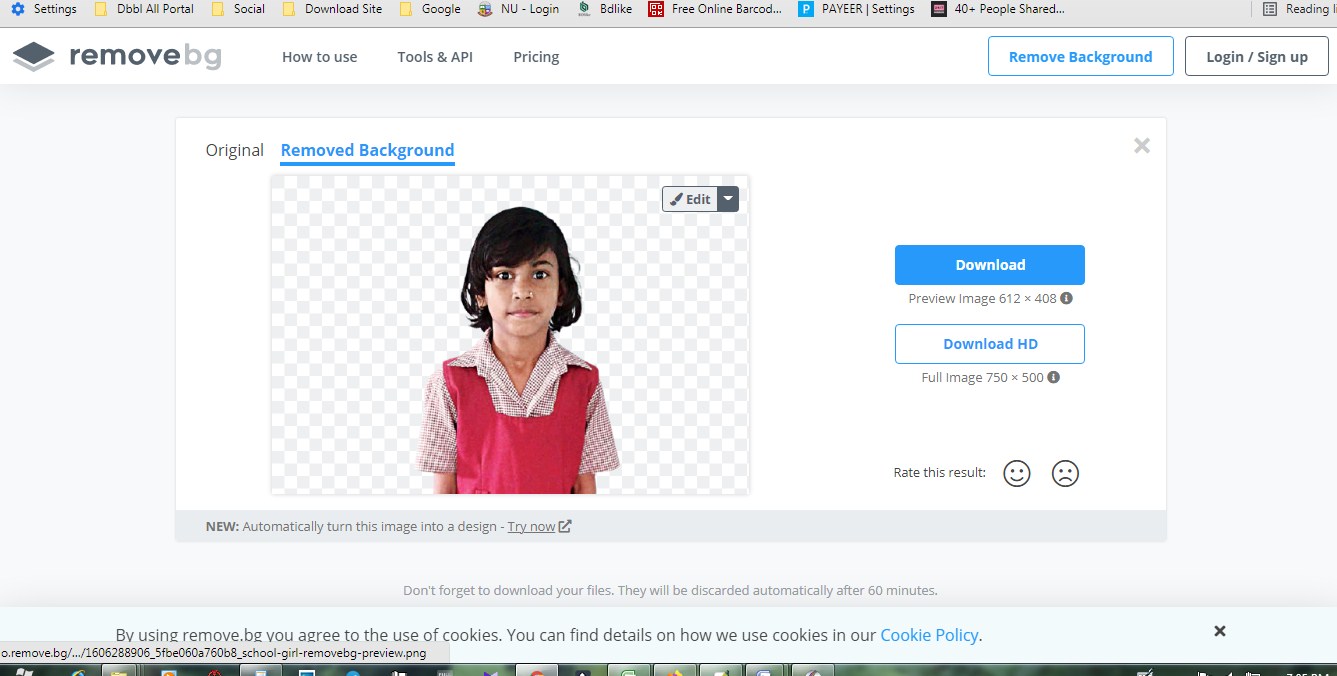
Task: Open the Social bookmark folder
Action: pyautogui.click(x=238, y=9)
